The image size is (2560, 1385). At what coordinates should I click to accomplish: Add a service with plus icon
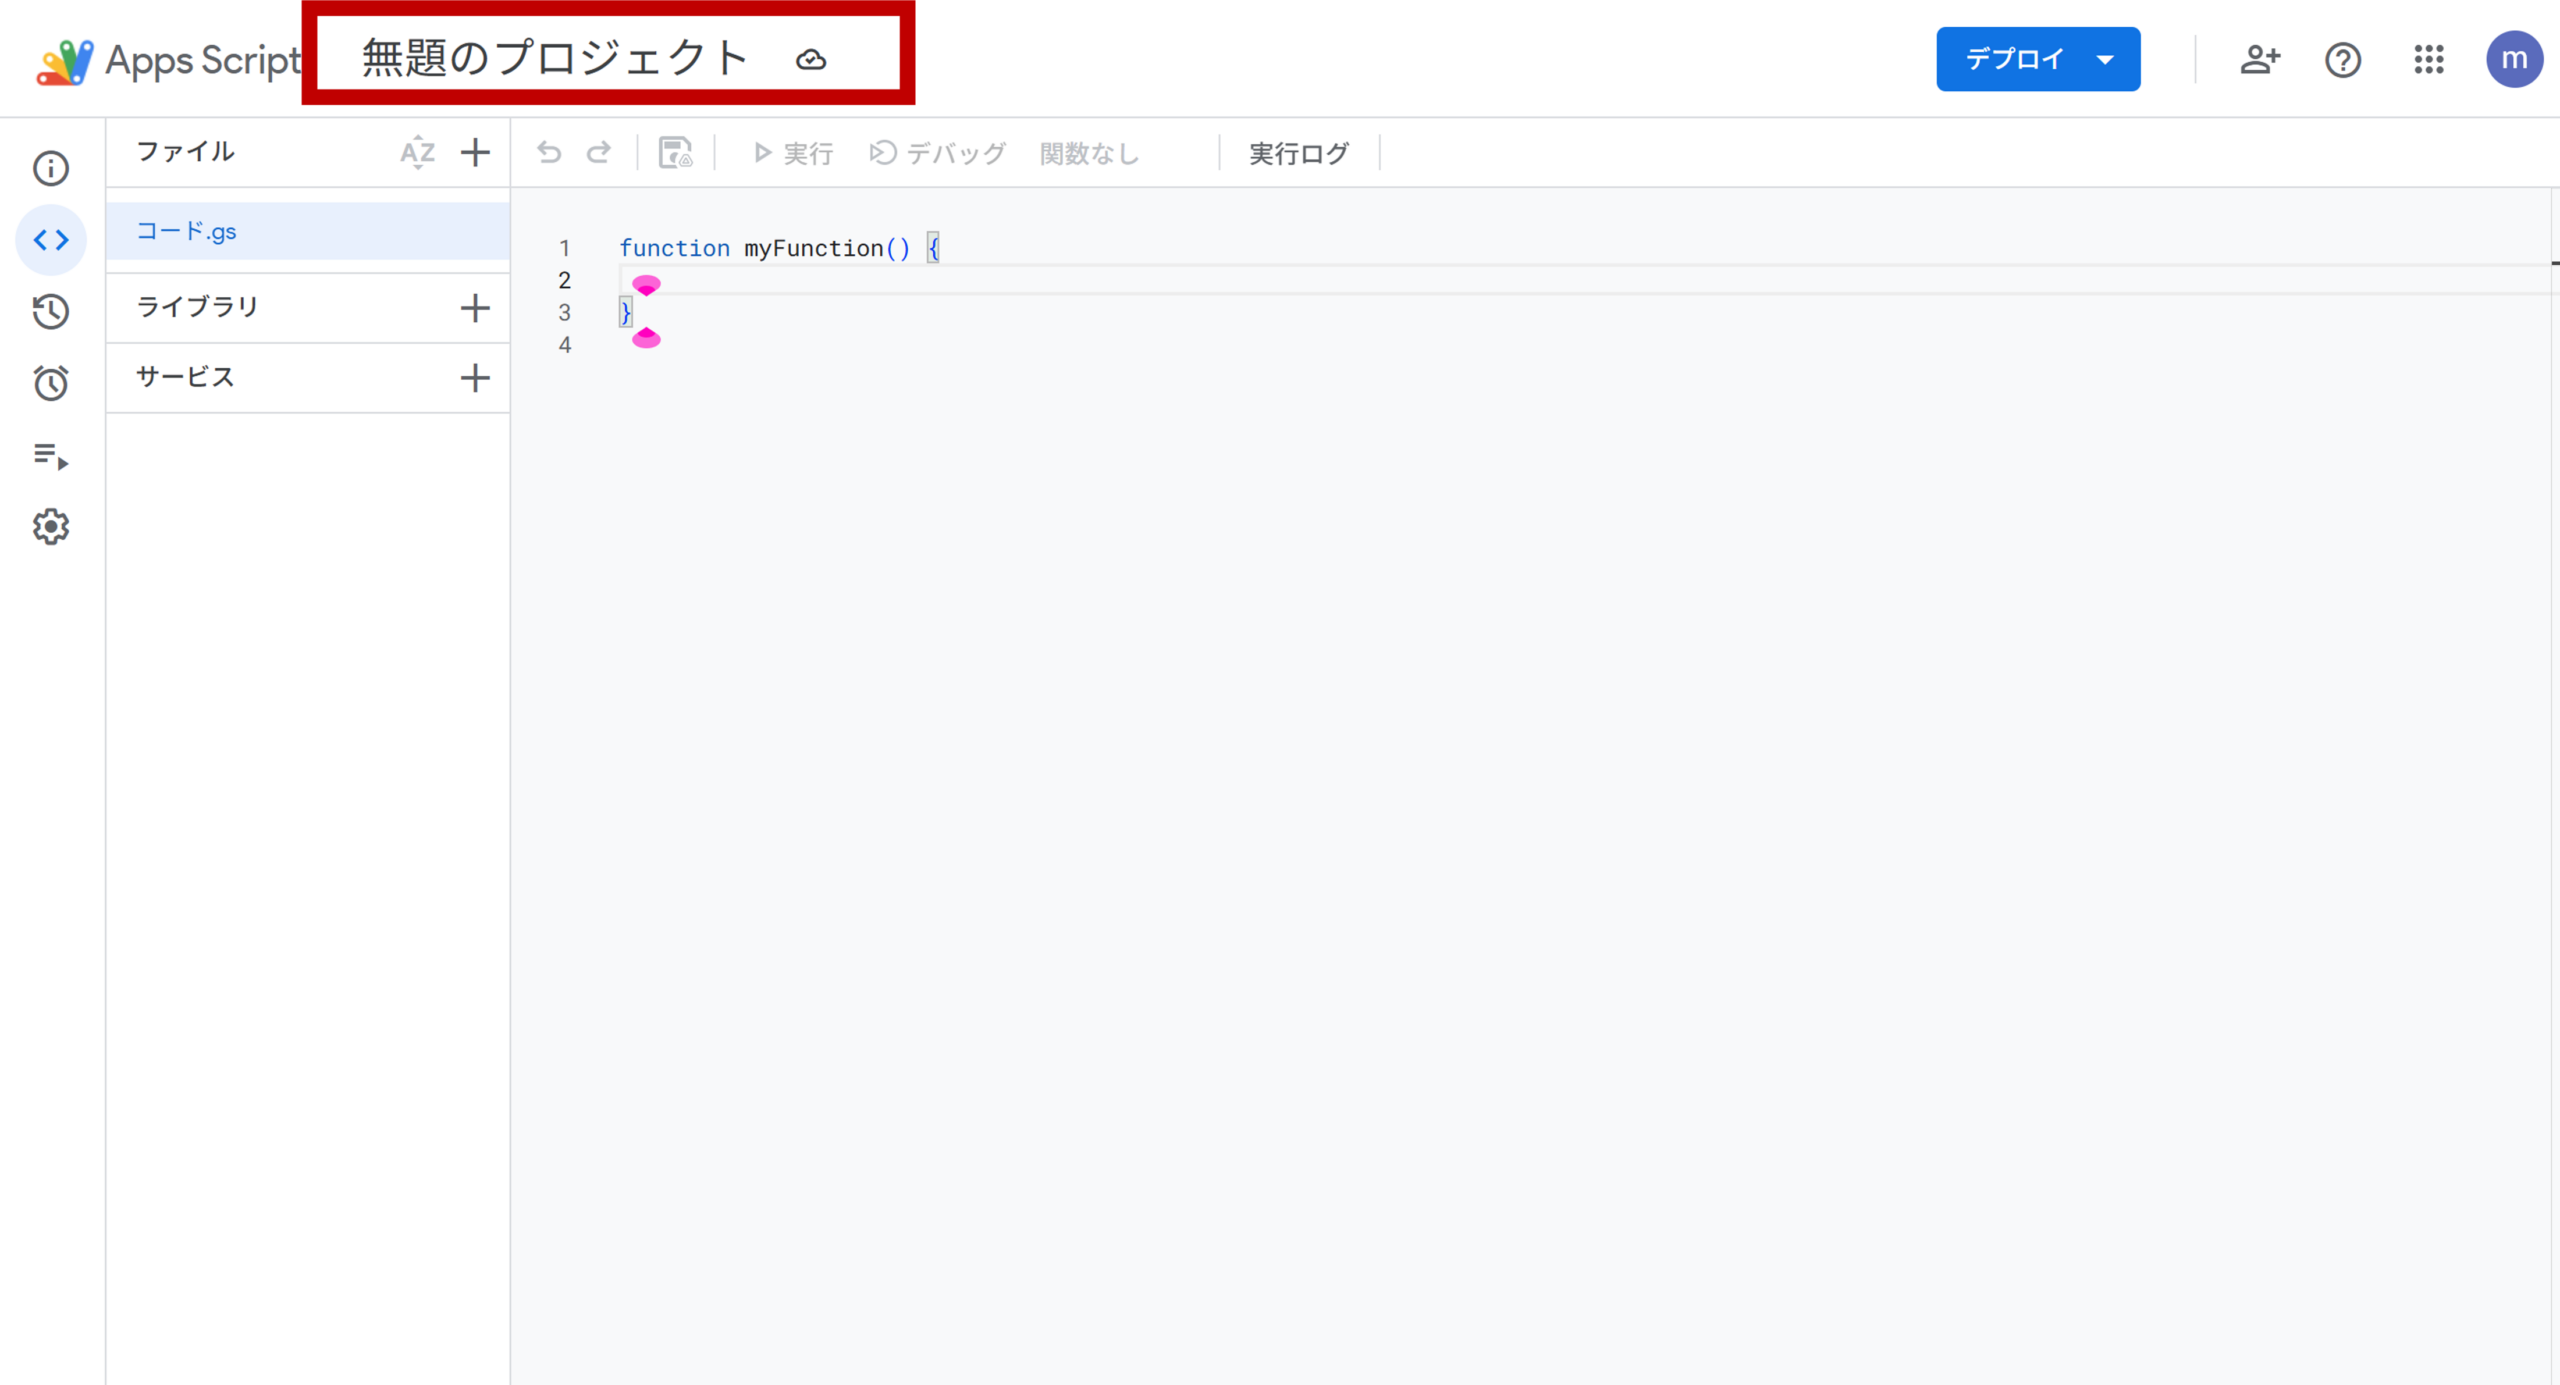coord(475,378)
